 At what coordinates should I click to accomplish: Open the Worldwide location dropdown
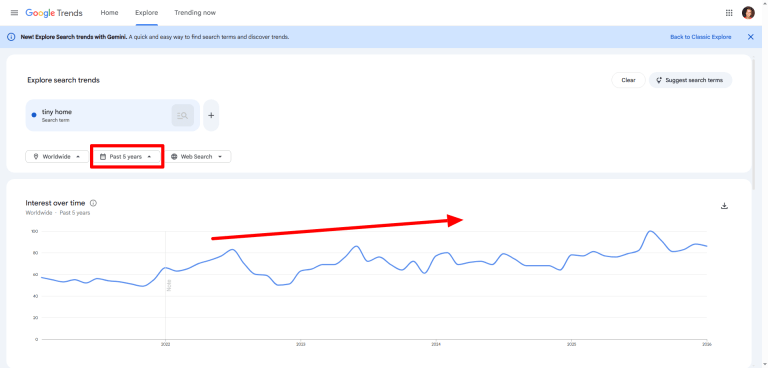57,157
